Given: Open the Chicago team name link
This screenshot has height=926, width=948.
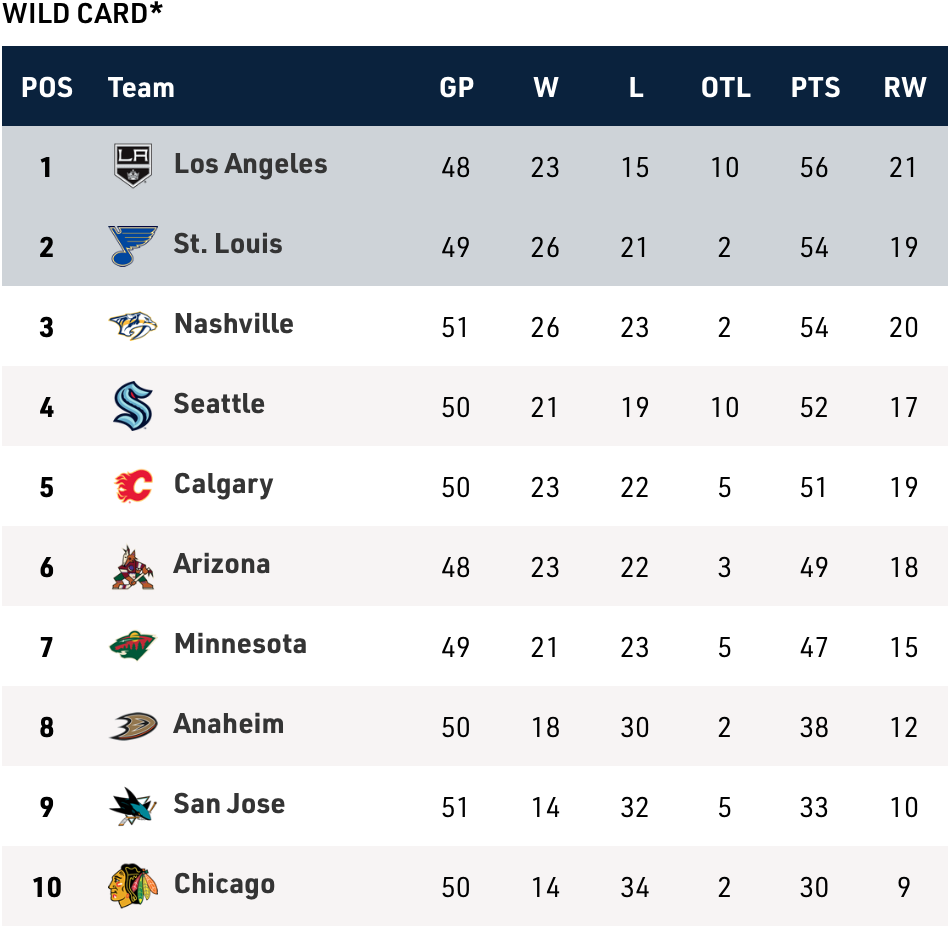Looking at the screenshot, I should click(224, 884).
